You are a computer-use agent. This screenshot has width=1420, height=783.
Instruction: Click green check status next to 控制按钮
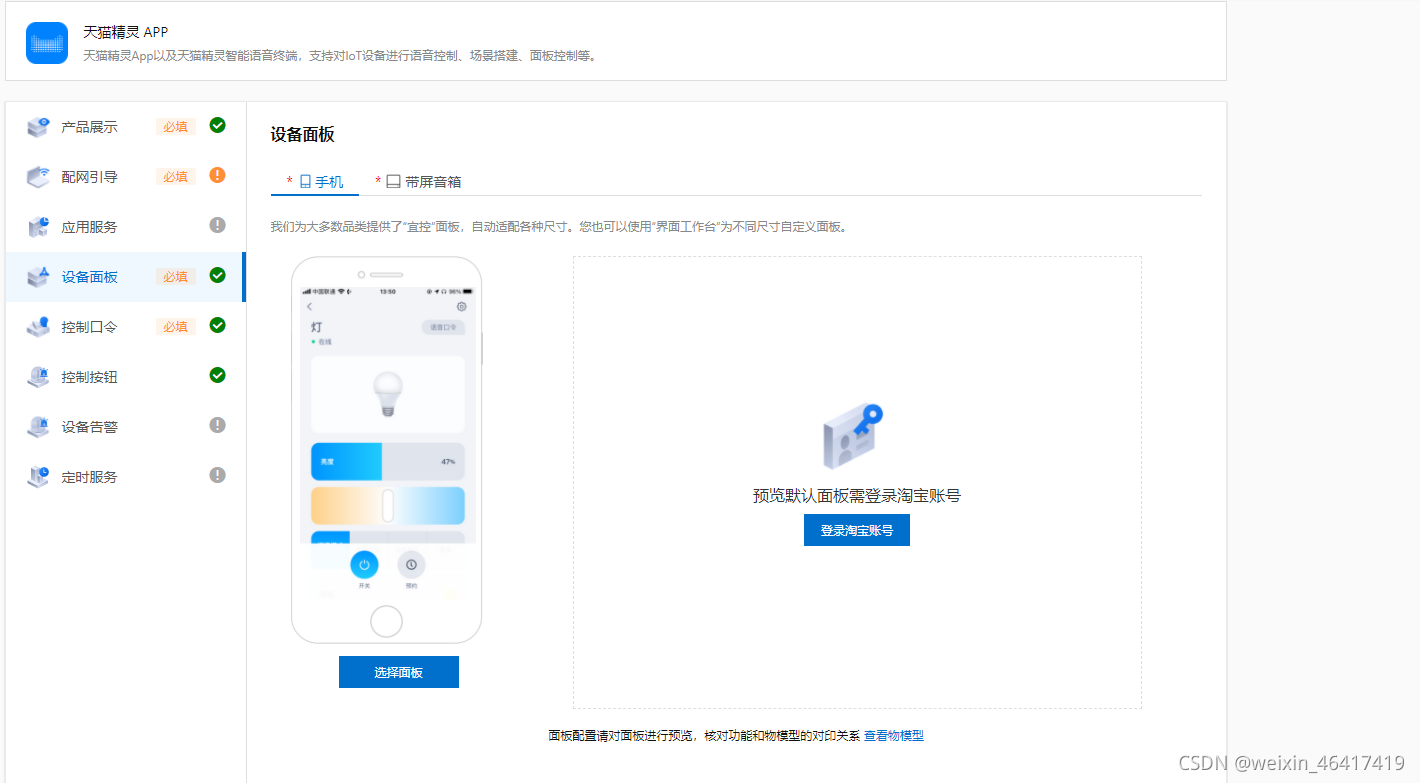coord(217,375)
